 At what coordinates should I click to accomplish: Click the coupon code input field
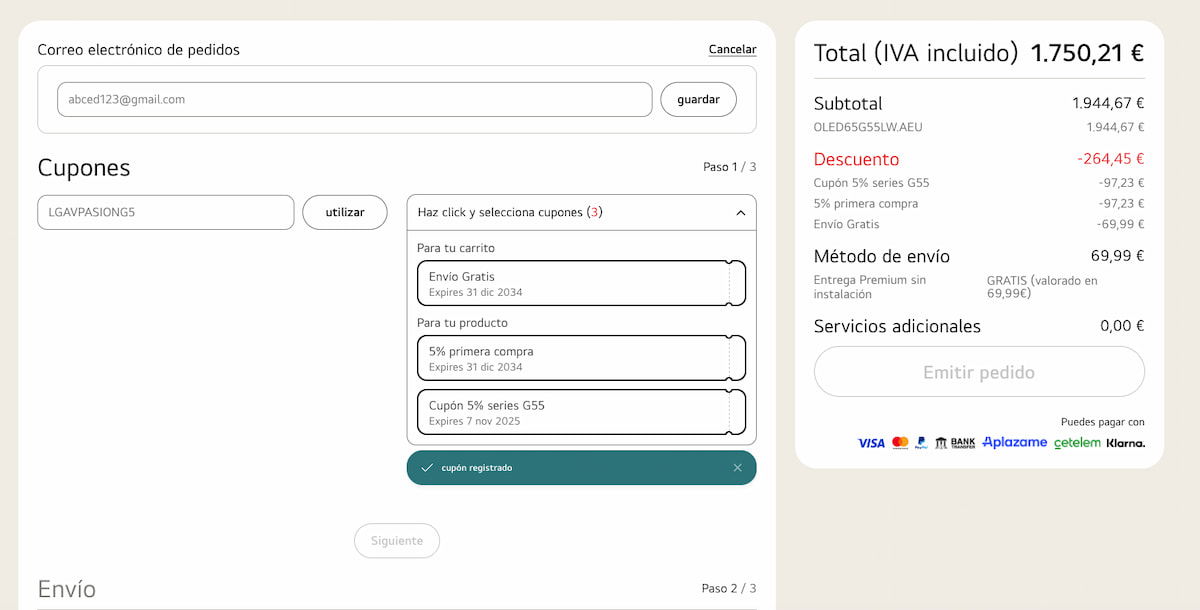pos(166,213)
